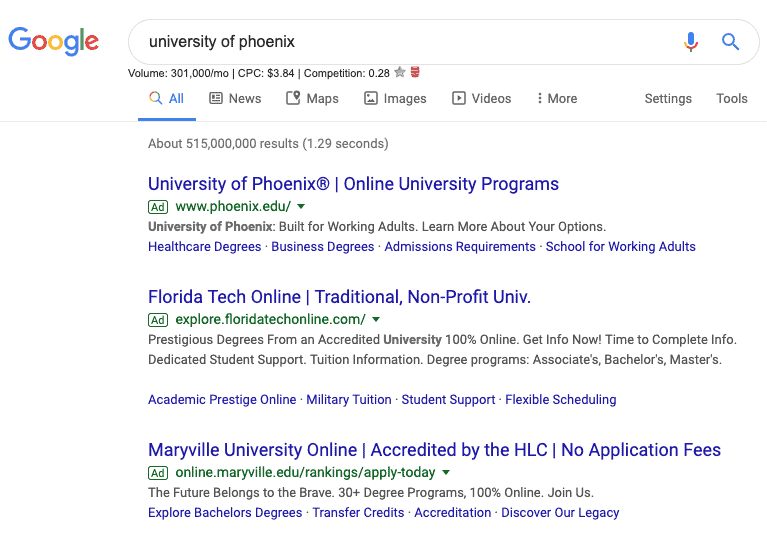Viewport: 767px width, 535px height.
Task: Click the red stack icon beside Competition
Action: pos(415,72)
